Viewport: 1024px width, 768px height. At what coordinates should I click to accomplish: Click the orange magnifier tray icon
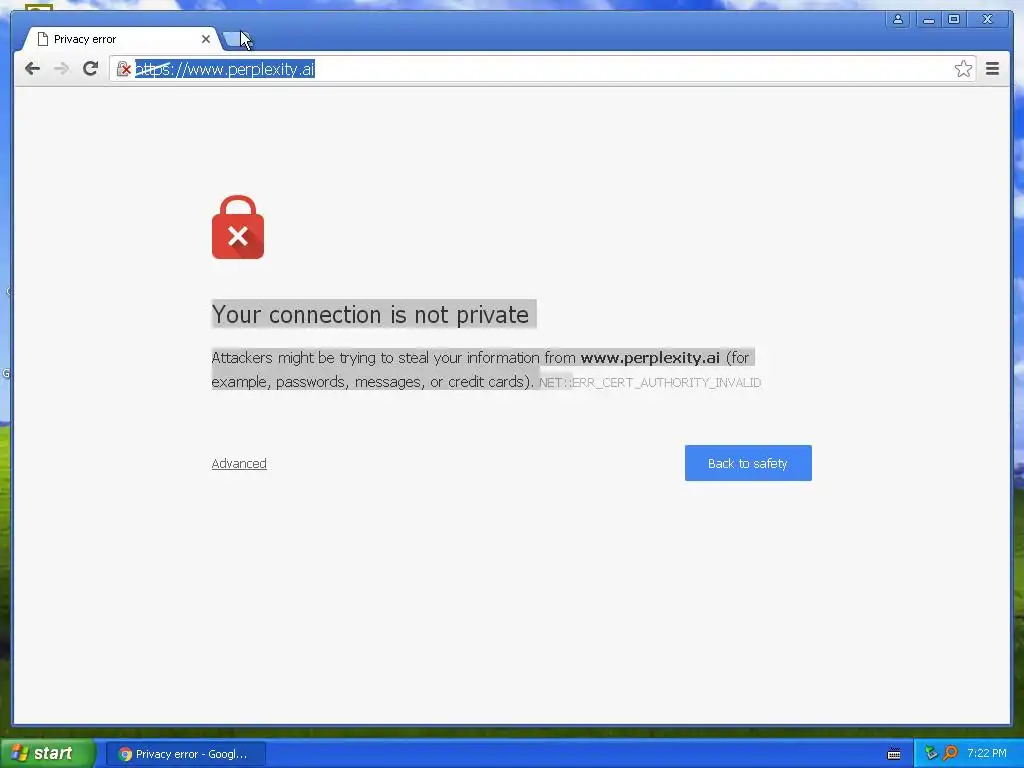(x=950, y=753)
